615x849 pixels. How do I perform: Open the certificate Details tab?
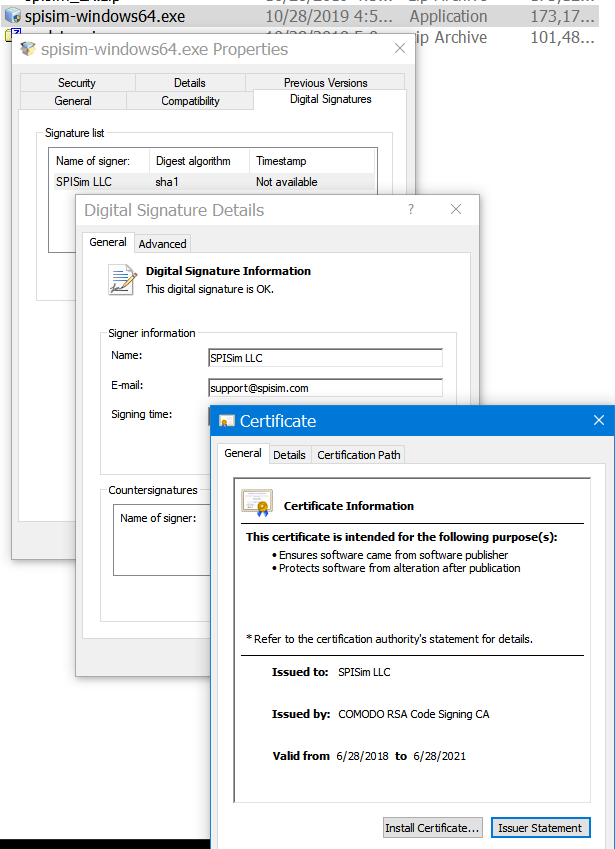289,455
